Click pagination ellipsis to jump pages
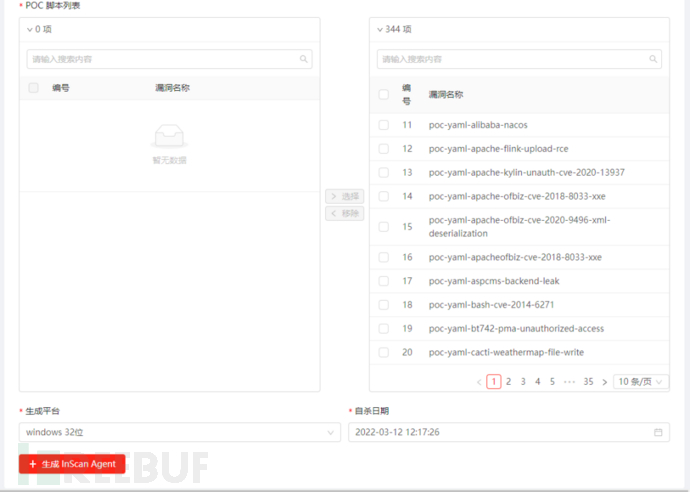This screenshot has width=690, height=492. pos(569,382)
